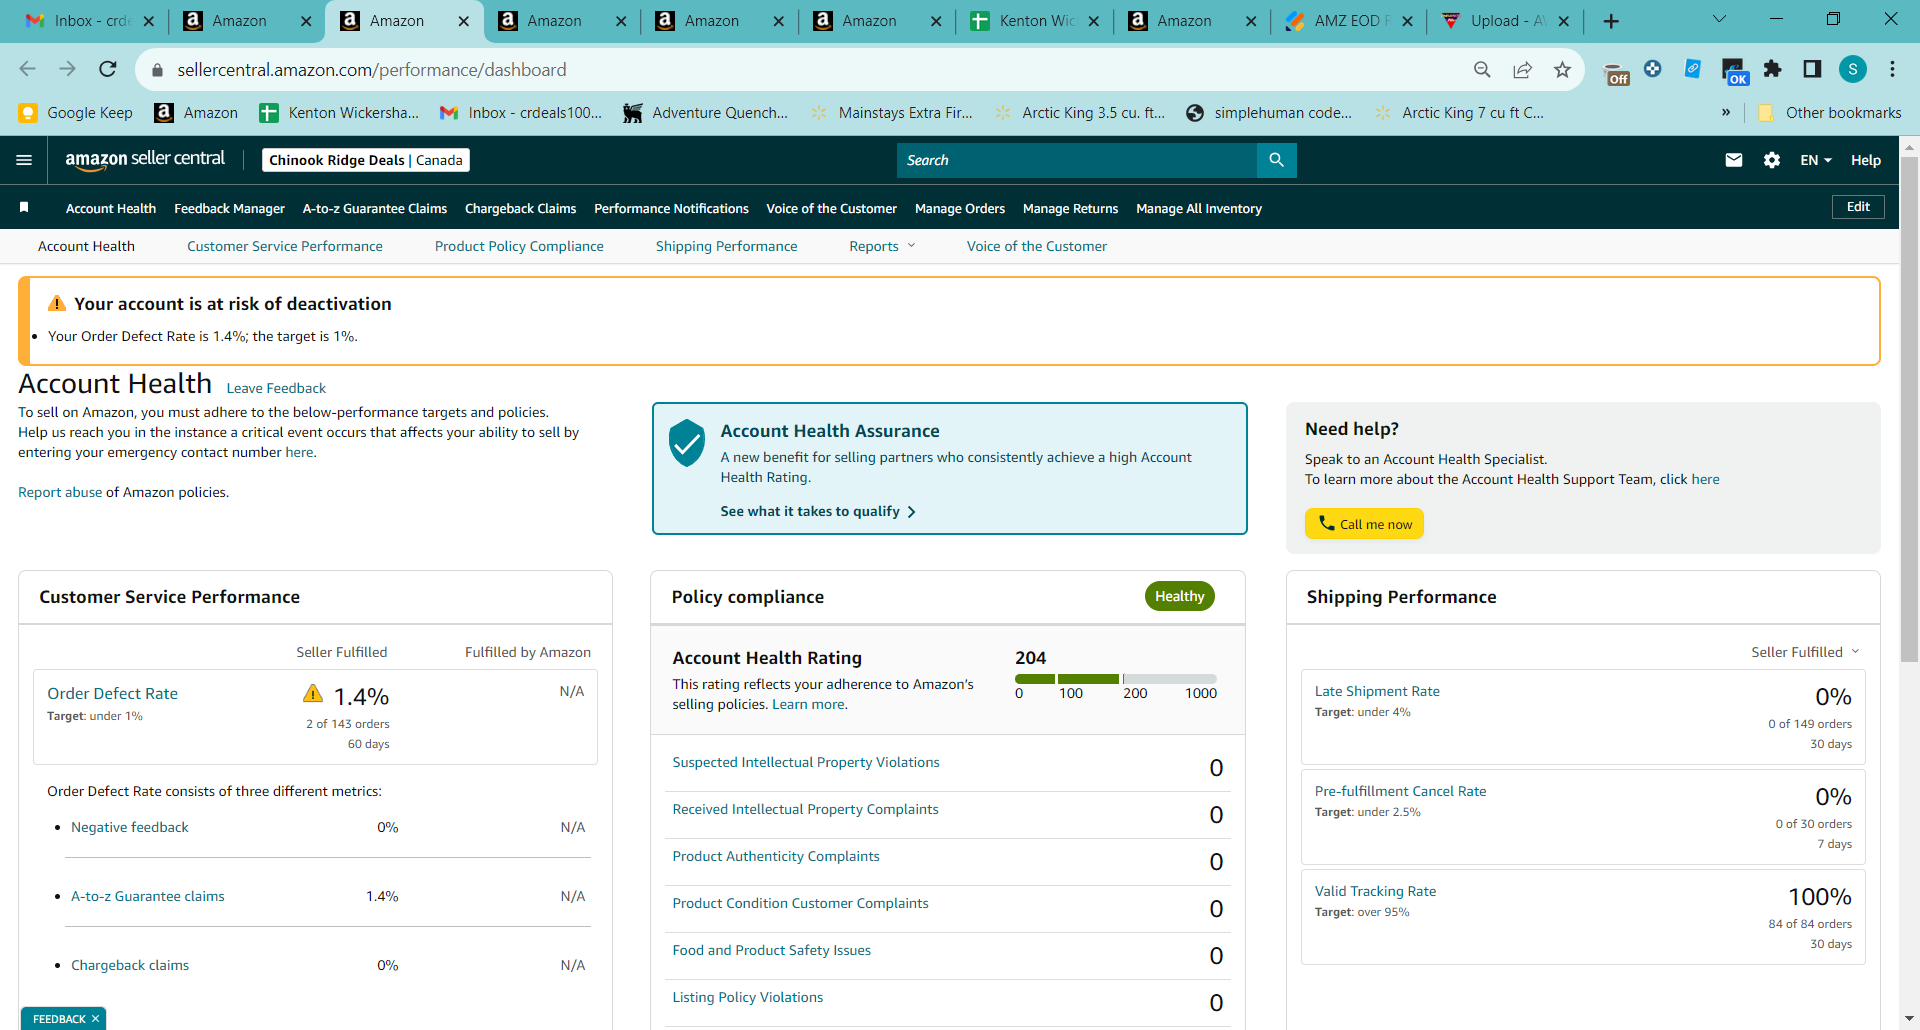The width and height of the screenshot is (1920, 1030).
Task: Open the Chrome three-dot menu
Action: [1892, 69]
